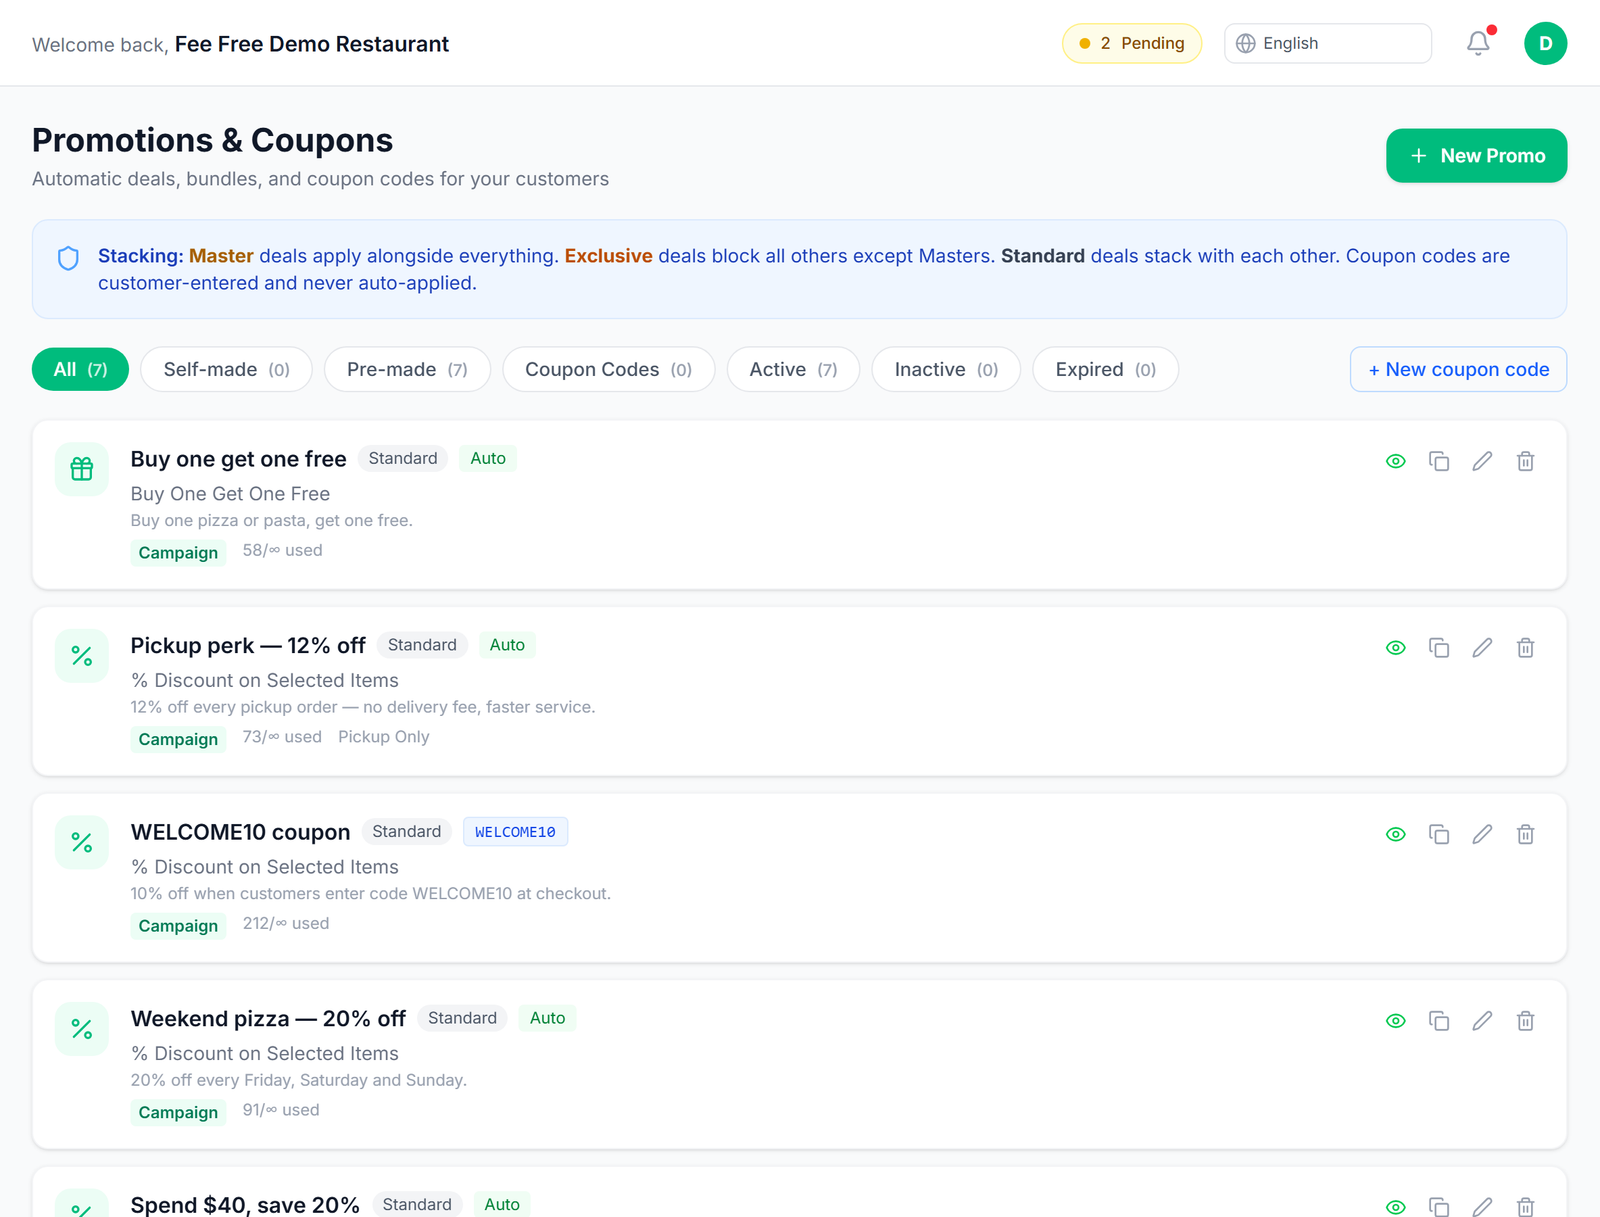Viewport: 1600px width, 1217px height.
Task: Edit the Buy one get one free promo
Action: point(1482,461)
